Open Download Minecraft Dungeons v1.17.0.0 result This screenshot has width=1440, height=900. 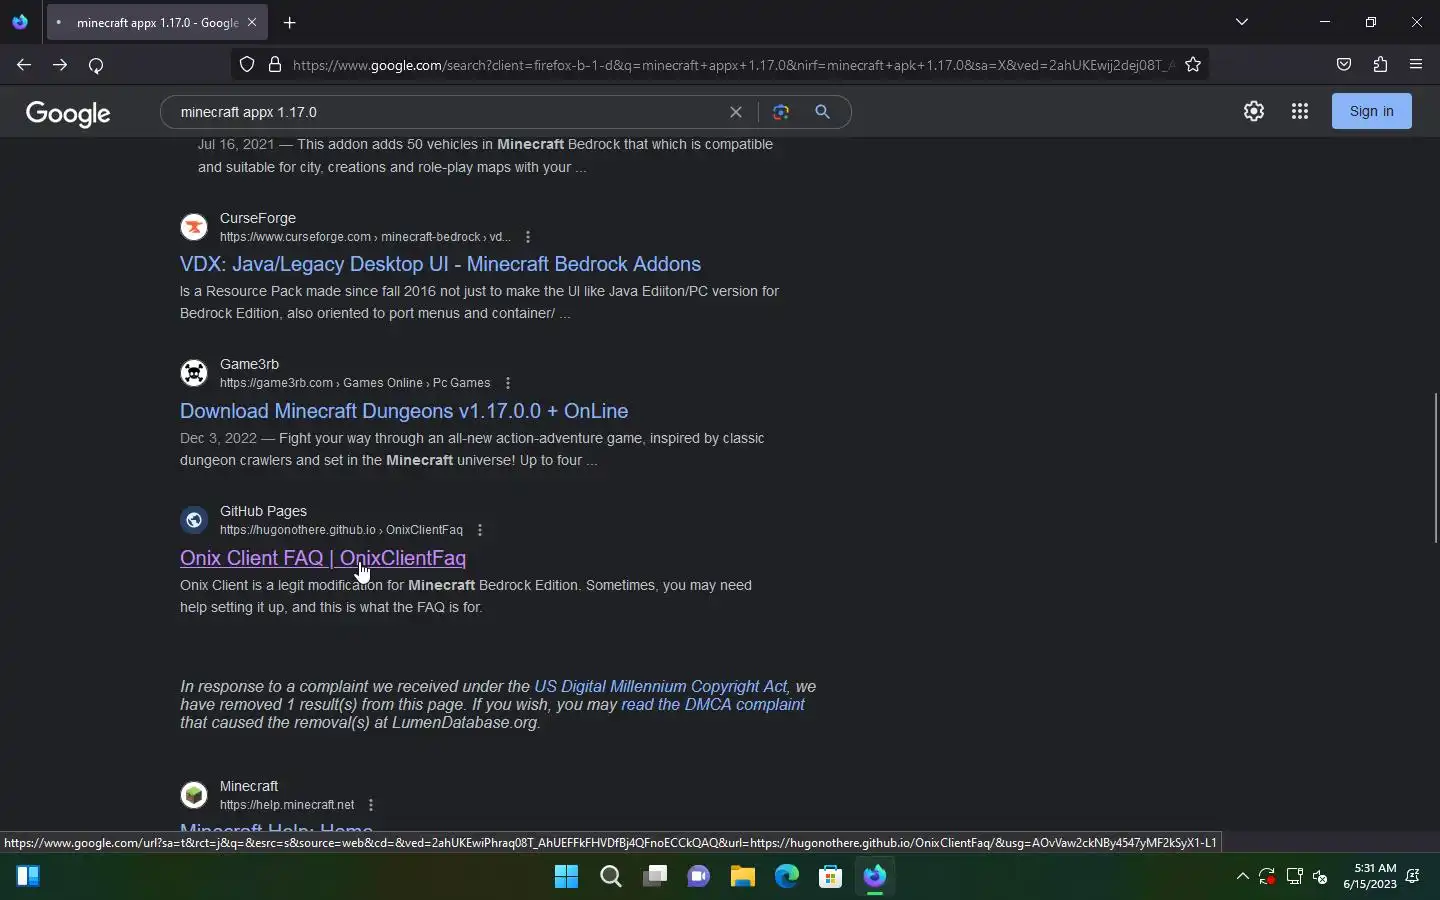pyautogui.click(x=404, y=411)
